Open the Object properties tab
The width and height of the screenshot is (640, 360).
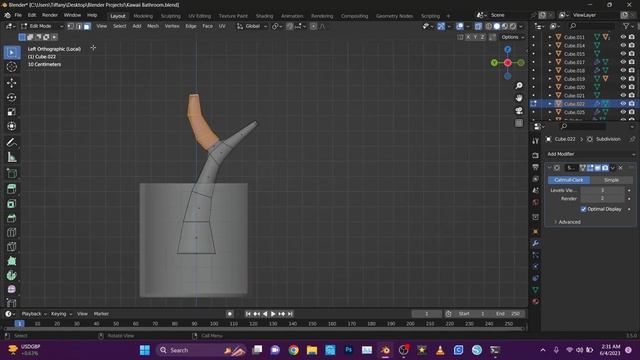(536, 231)
